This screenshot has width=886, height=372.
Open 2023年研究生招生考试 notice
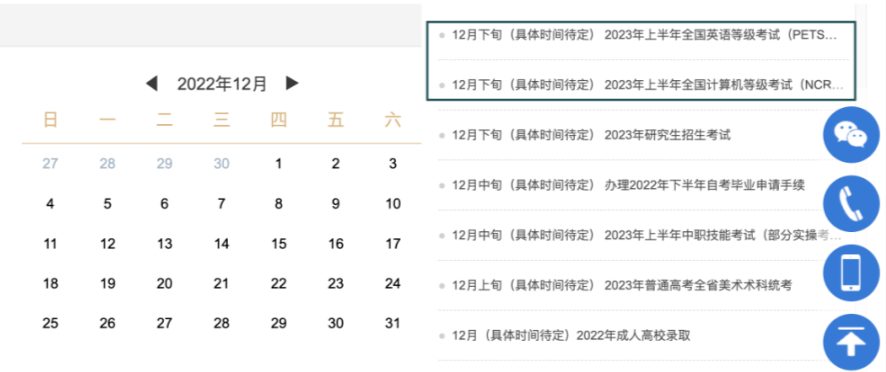click(x=591, y=135)
